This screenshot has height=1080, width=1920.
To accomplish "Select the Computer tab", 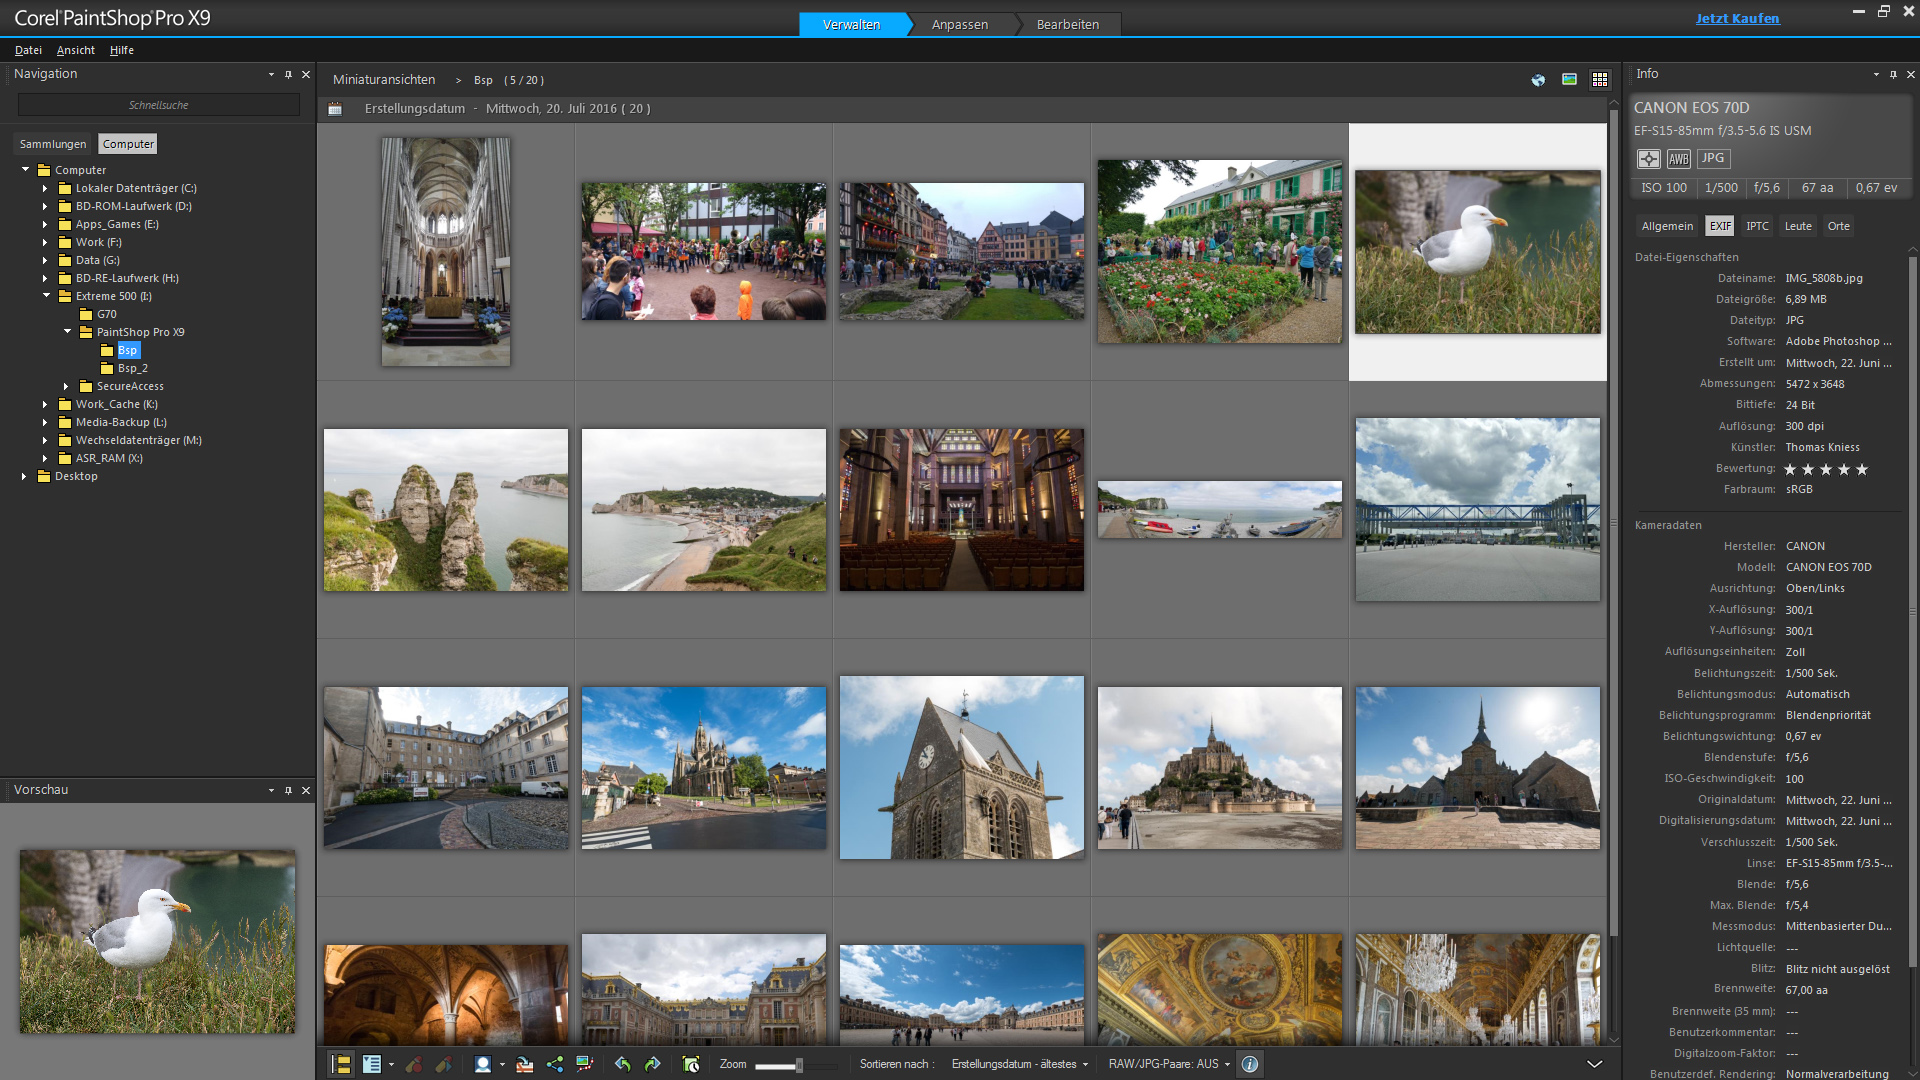I will (128, 144).
